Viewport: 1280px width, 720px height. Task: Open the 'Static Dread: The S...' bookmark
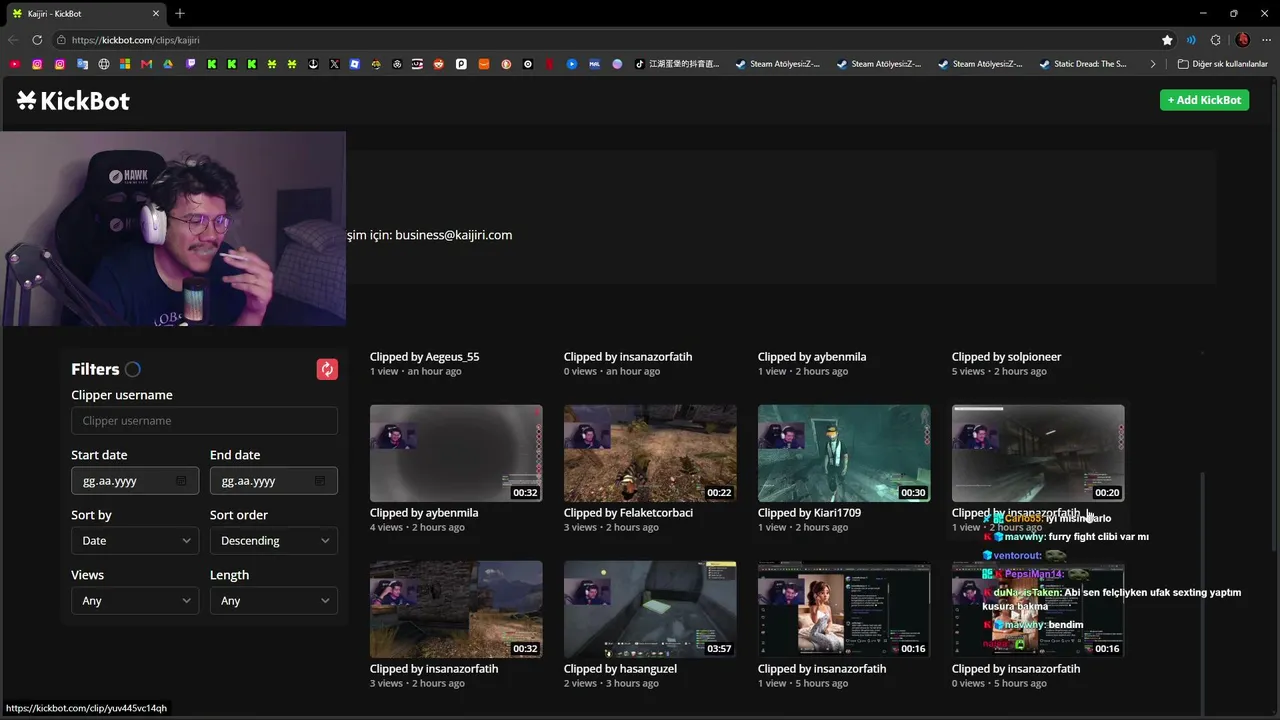[x=1084, y=64]
